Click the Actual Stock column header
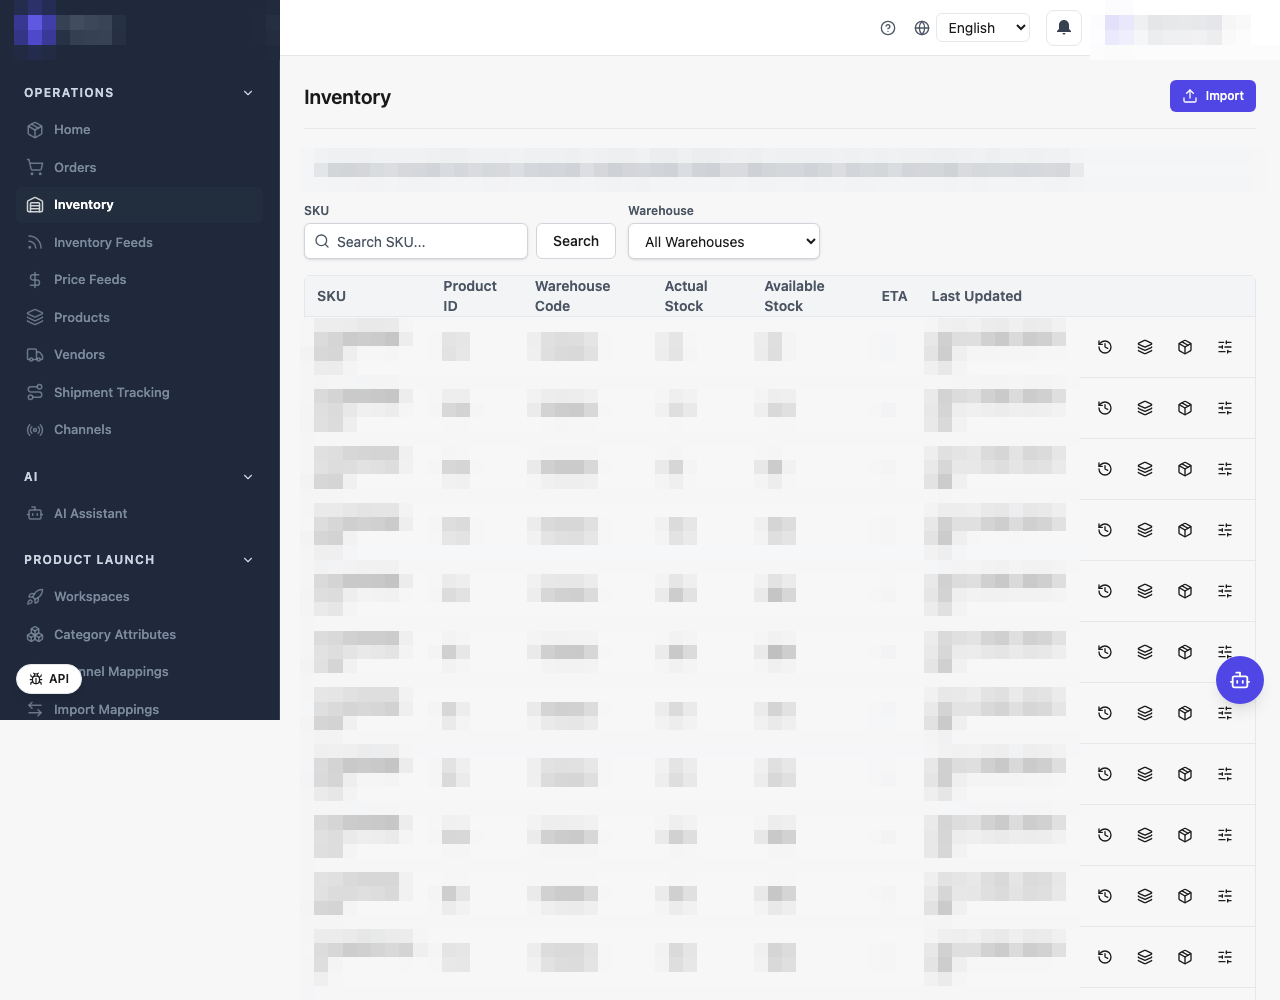 coord(686,296)
